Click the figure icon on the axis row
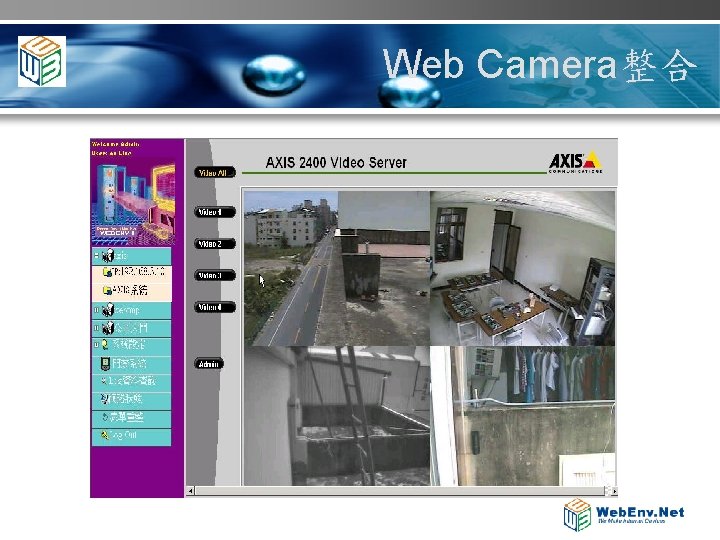This screenshot has width=720, height=540. [108, 256]
